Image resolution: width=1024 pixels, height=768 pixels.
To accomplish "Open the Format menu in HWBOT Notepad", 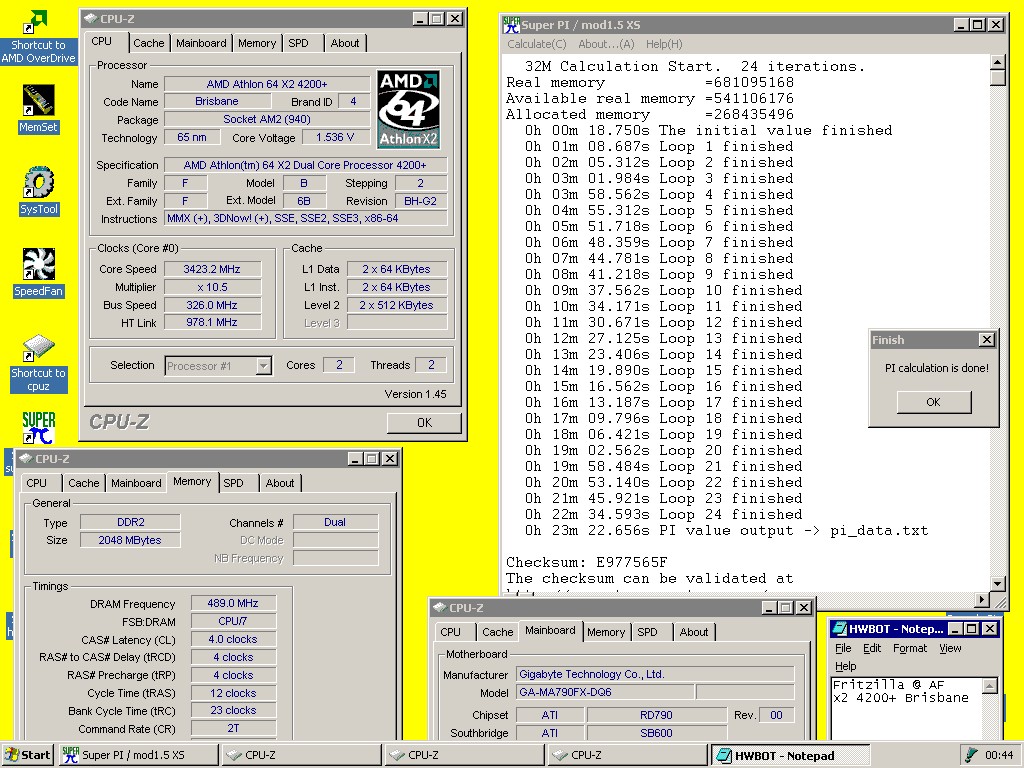I will (x=910, y=648).
